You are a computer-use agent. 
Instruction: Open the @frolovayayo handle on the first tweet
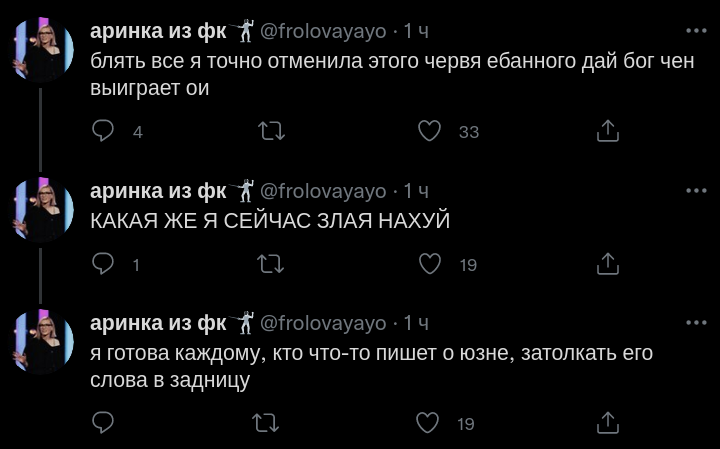pos(323,31)
